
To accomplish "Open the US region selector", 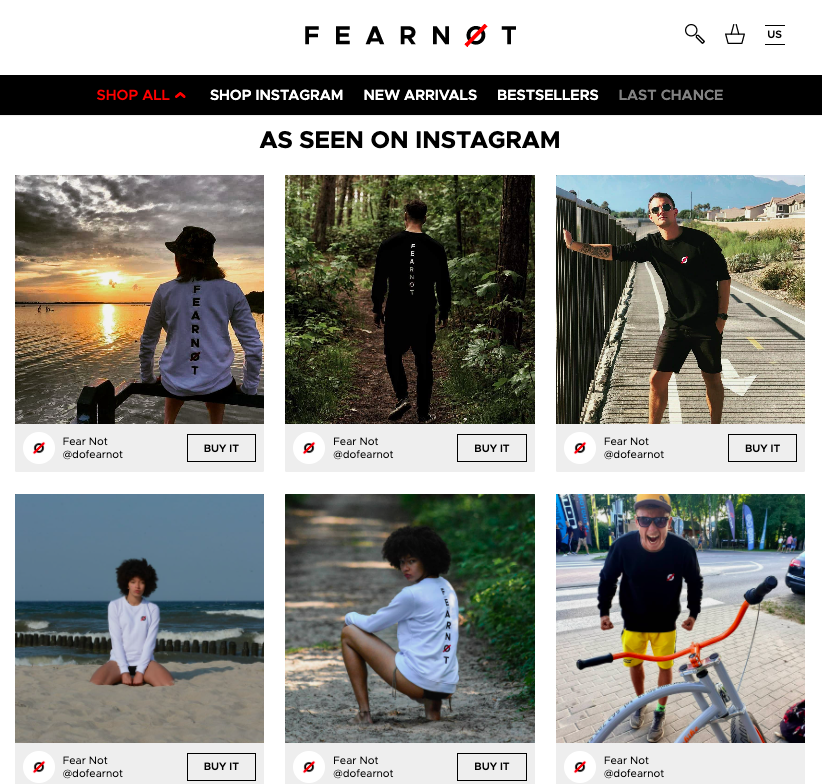I will click(774, 35).
